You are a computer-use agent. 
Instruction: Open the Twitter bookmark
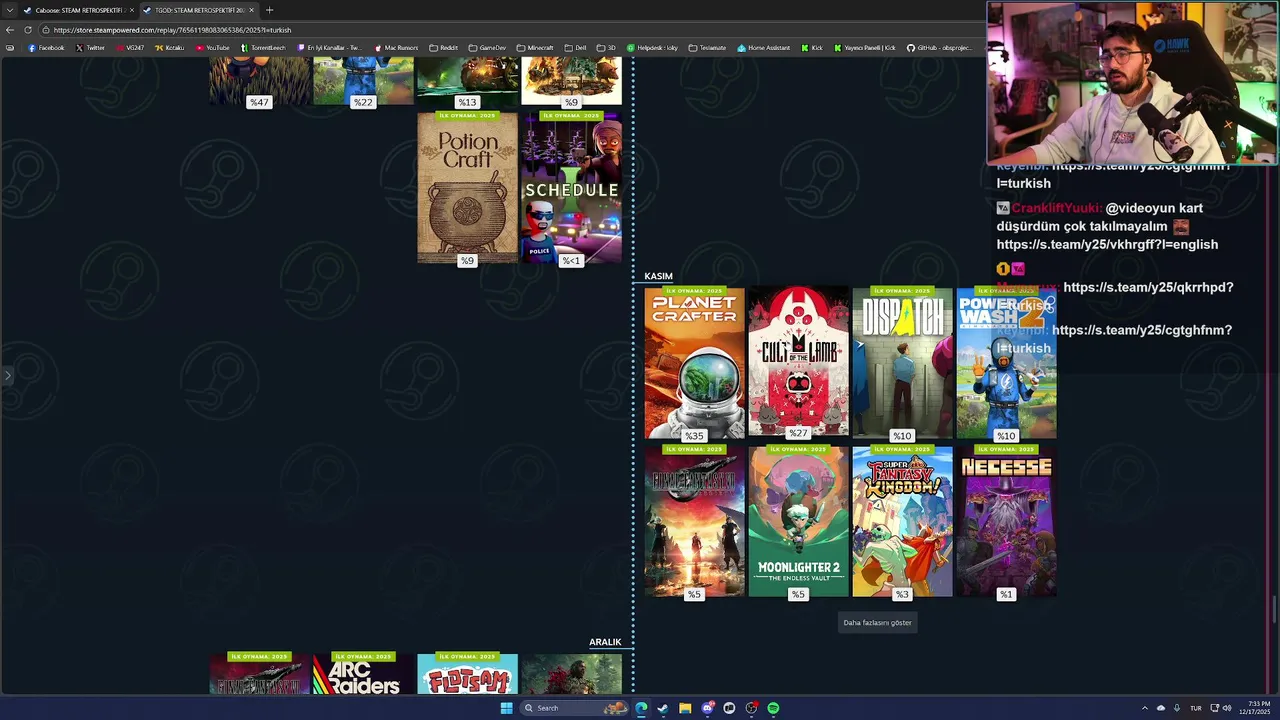(90, 48)
